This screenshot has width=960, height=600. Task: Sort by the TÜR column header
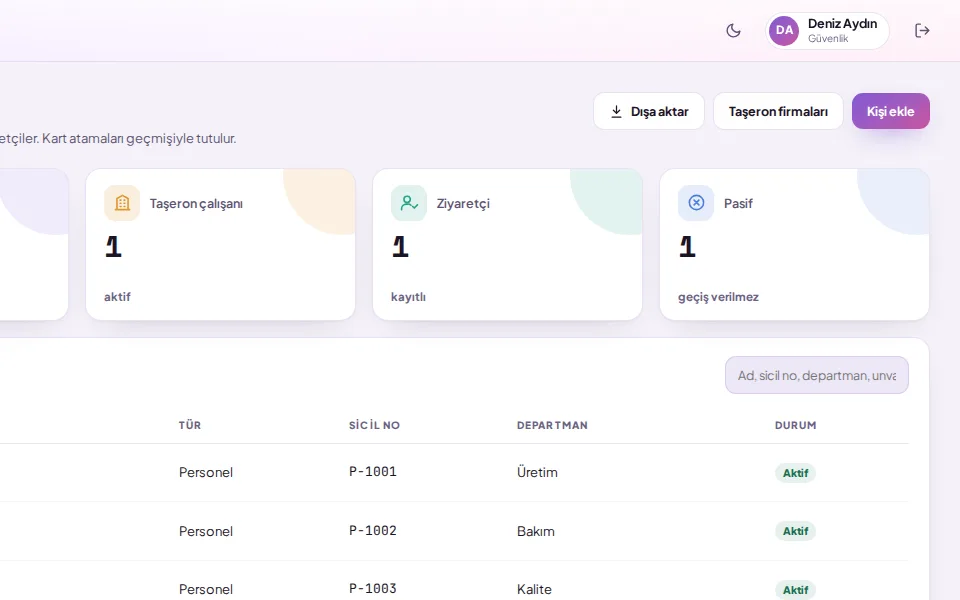point(190,425)
